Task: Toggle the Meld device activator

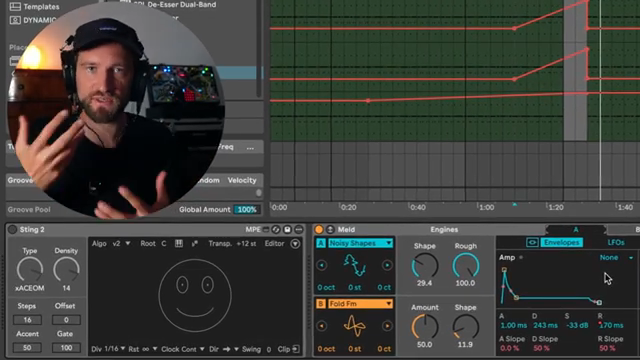Action: tap(319, 229)
